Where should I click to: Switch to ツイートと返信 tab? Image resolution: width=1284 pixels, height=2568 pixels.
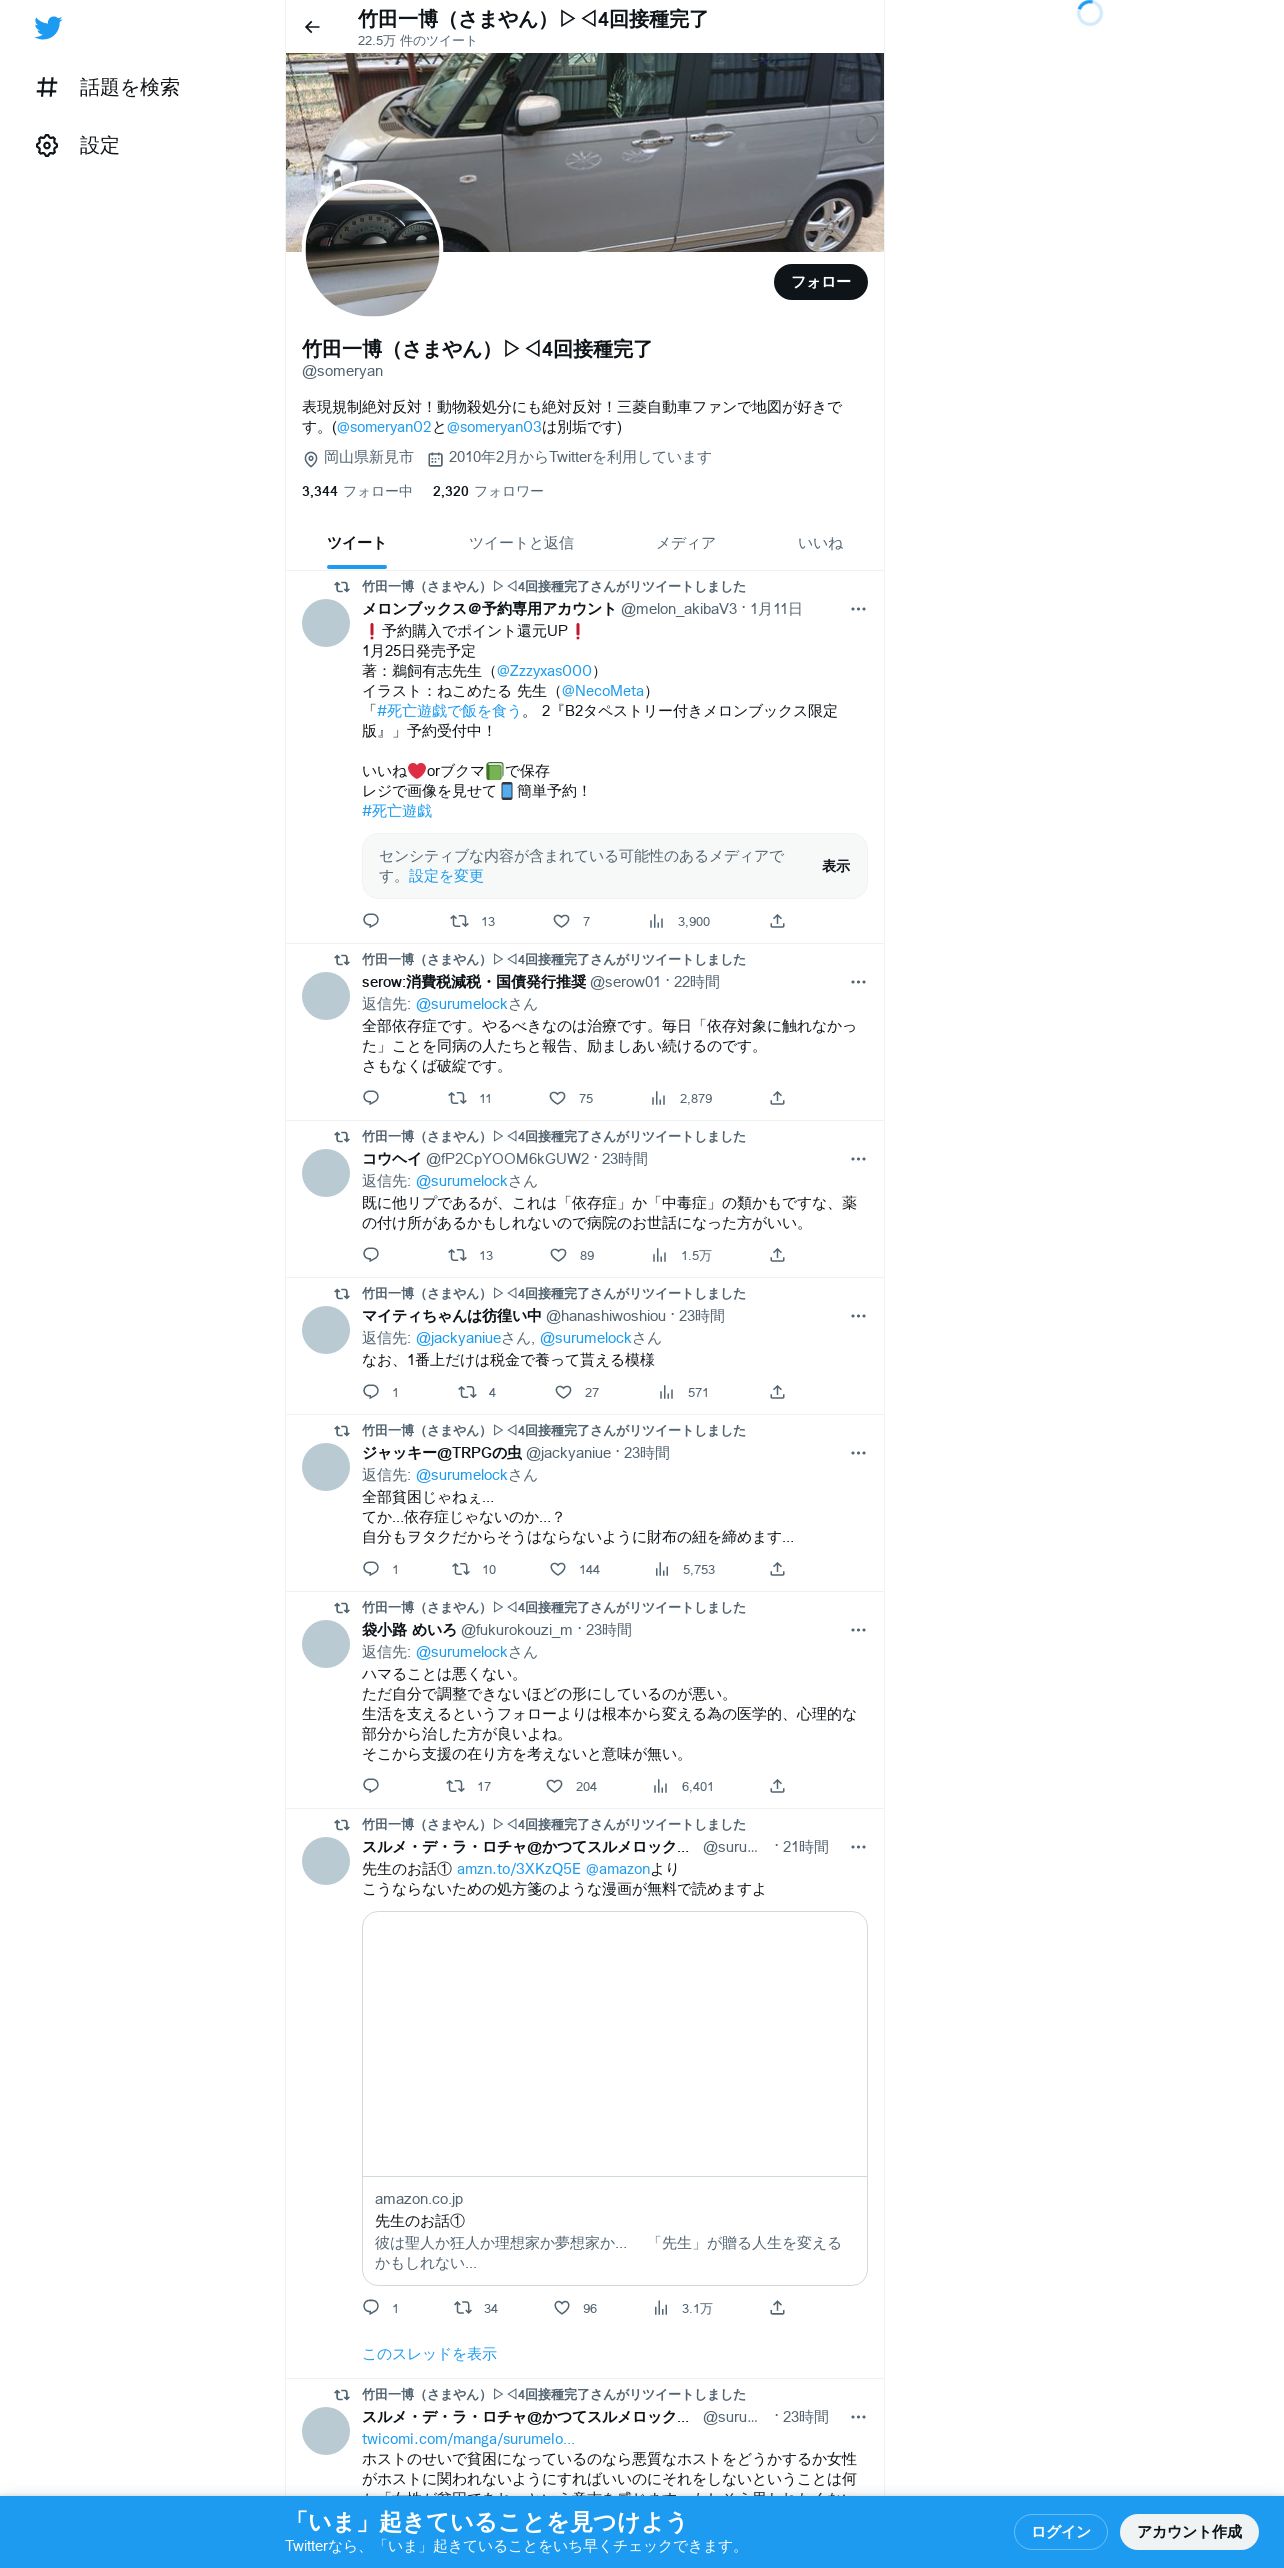pos(521,543)
